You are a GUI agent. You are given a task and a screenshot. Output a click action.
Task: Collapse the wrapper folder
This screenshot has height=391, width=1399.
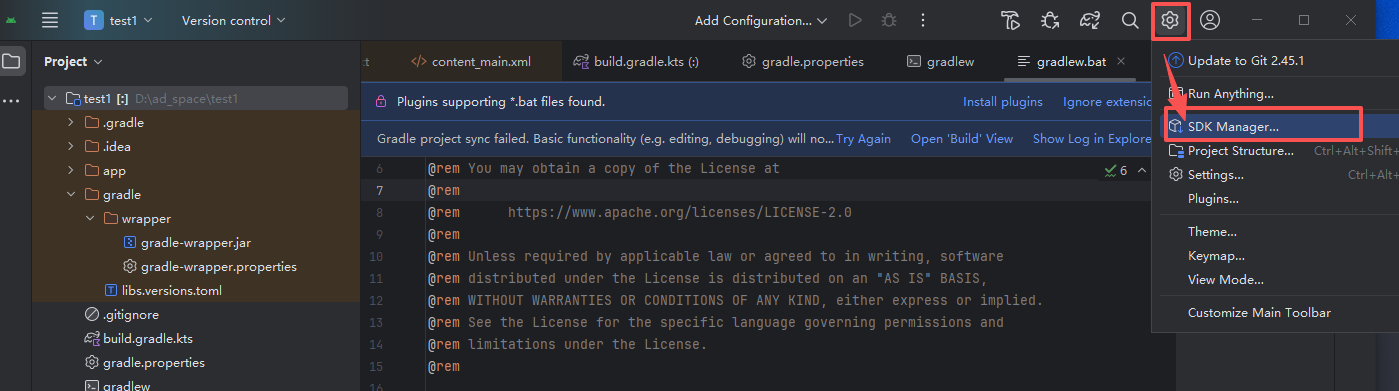tap(89, 218)
